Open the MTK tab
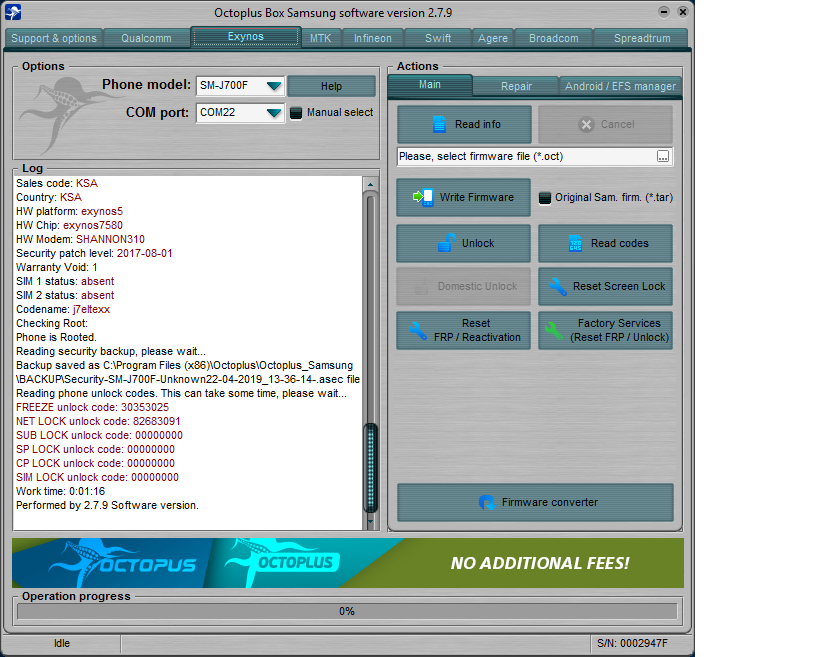Viewport: 819px width, 657px height. coord(321,38)
